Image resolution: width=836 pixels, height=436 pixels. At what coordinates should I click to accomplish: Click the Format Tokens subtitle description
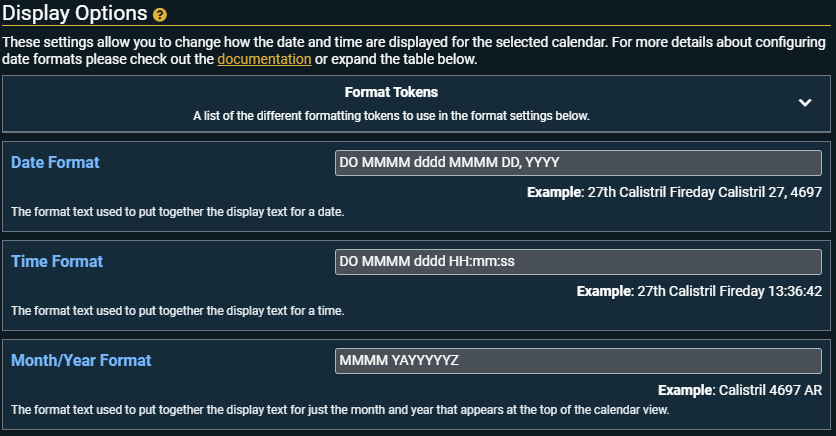pyautogui.click(x=391, y=116)
